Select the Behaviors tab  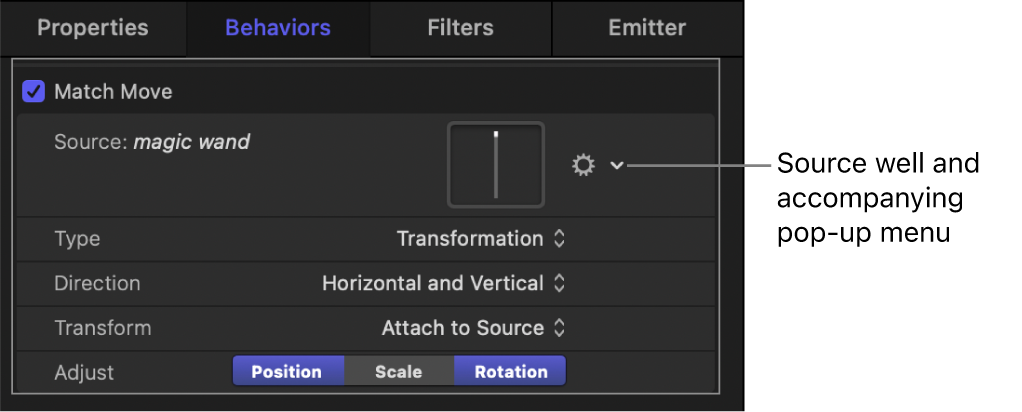point(279,28)
